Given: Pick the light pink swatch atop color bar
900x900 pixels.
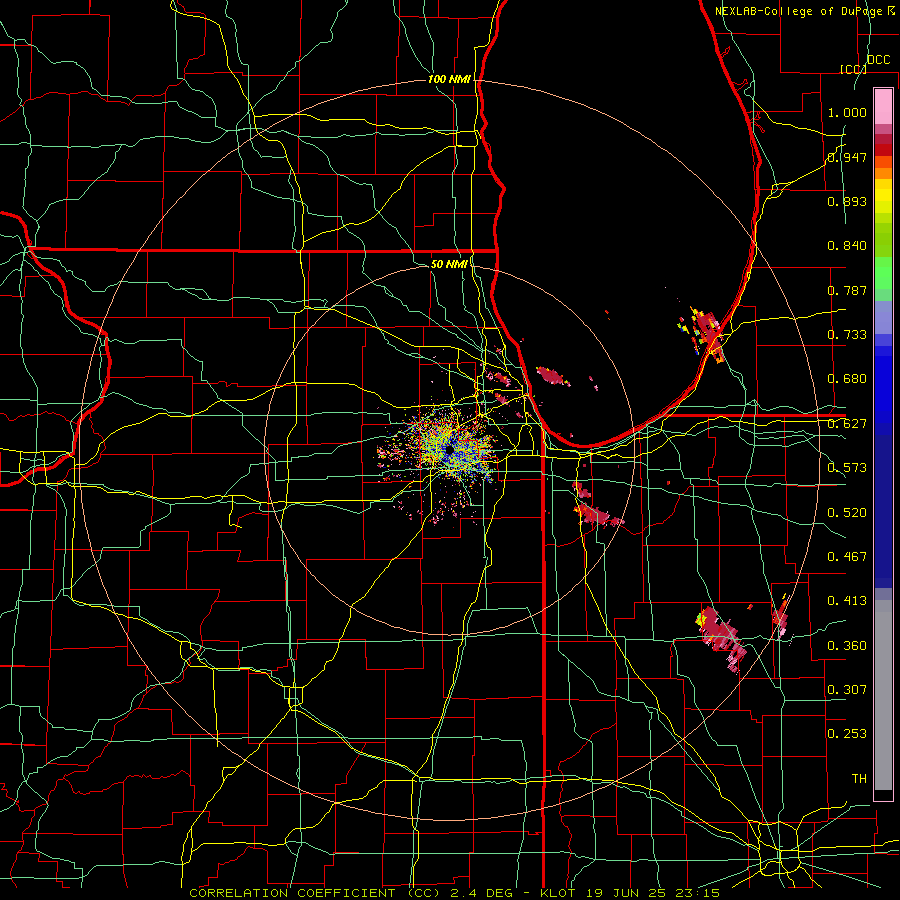Looking at the screenshot, I should [x=883, y=107].
